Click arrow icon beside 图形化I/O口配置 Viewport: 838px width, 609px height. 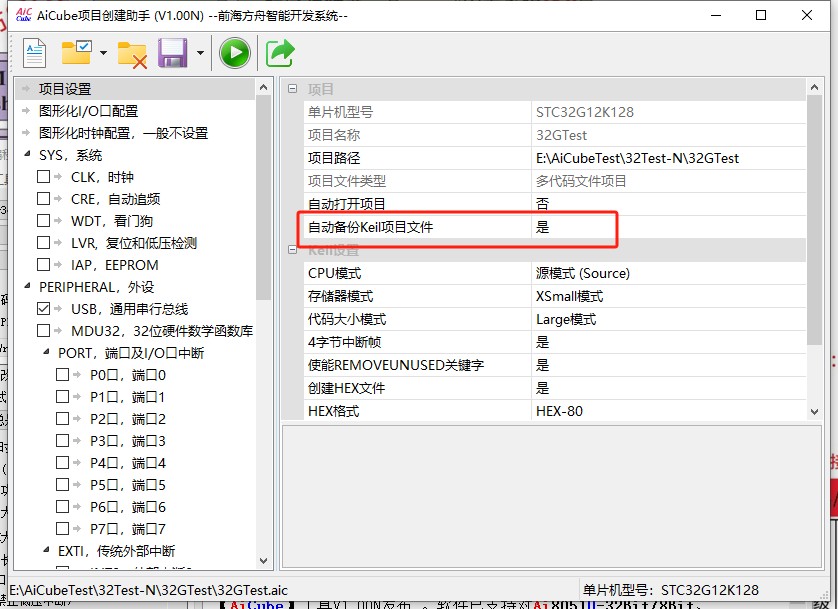[26, 111]
